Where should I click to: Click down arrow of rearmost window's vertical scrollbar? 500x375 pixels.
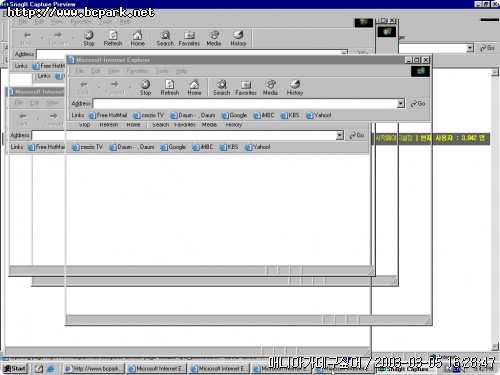tap(495, 347)
